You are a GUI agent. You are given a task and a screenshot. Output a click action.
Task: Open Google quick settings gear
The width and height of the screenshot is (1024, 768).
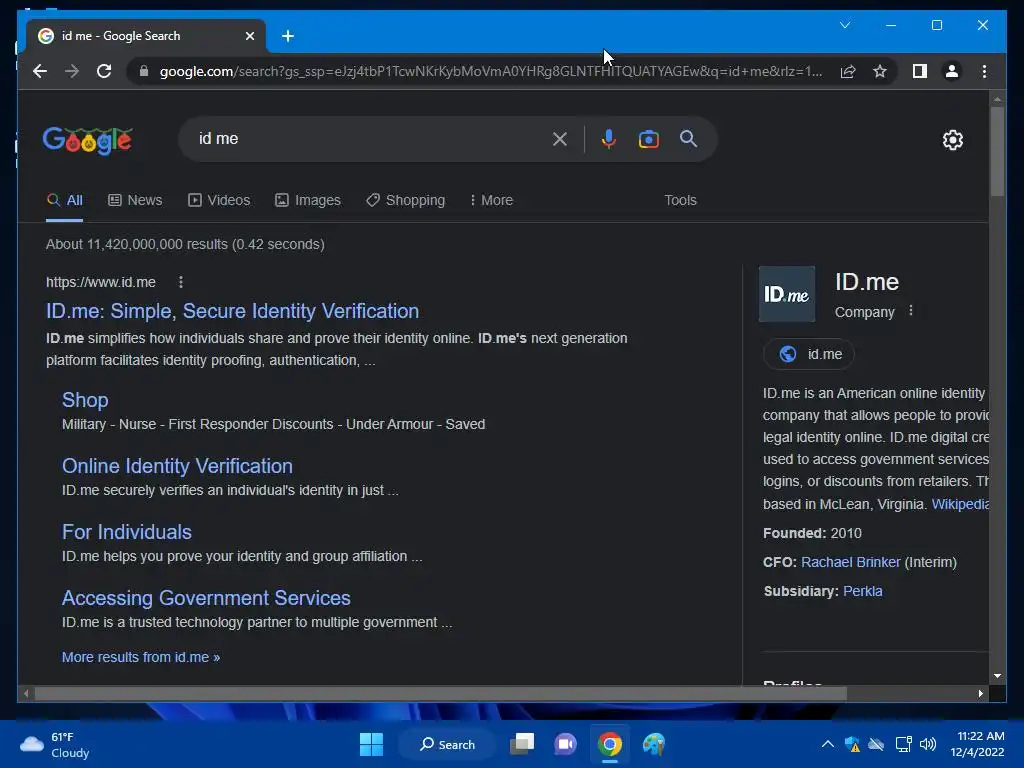coord(953,140)
